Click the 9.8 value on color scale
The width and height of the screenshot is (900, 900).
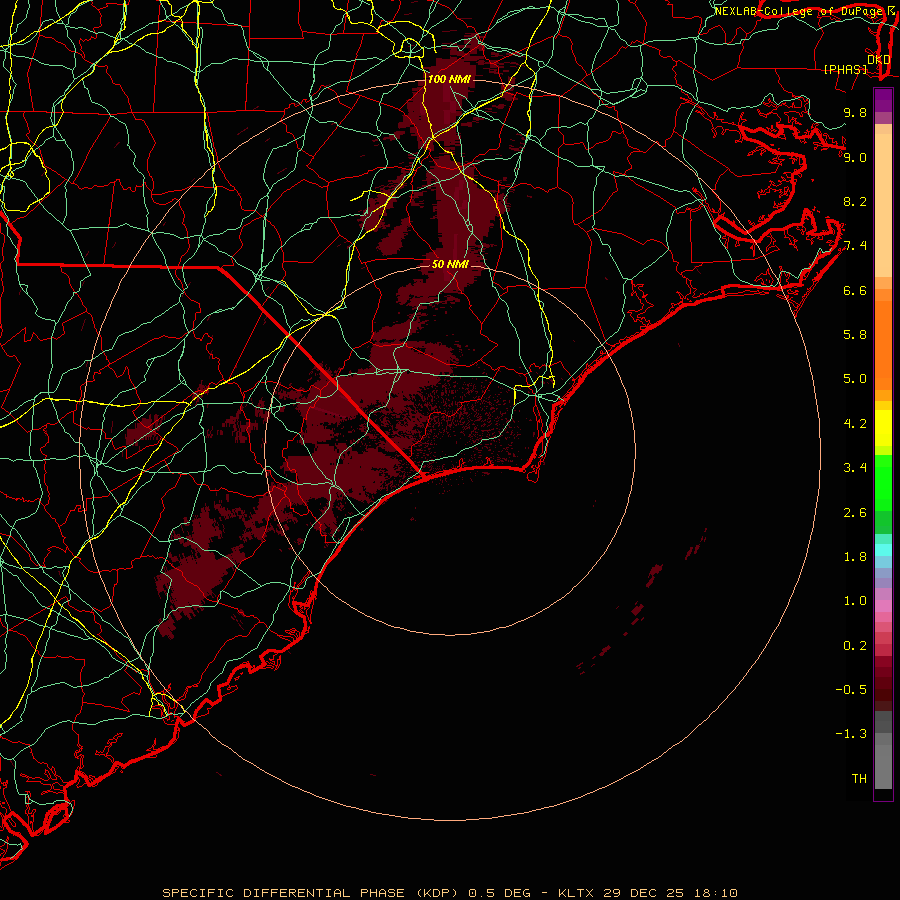(x=855, y=113)
